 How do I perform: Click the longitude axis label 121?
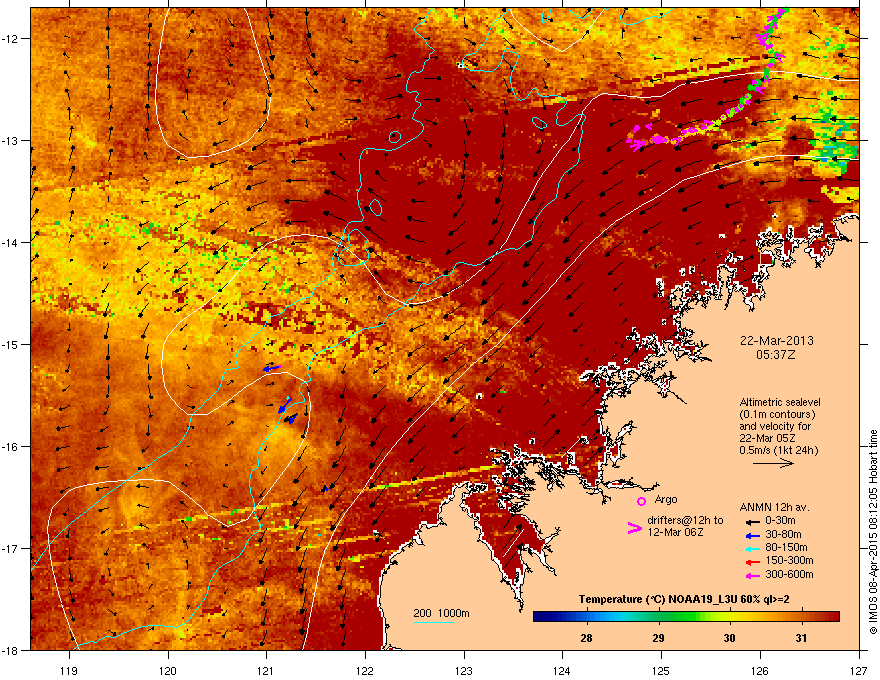(266, 670)
